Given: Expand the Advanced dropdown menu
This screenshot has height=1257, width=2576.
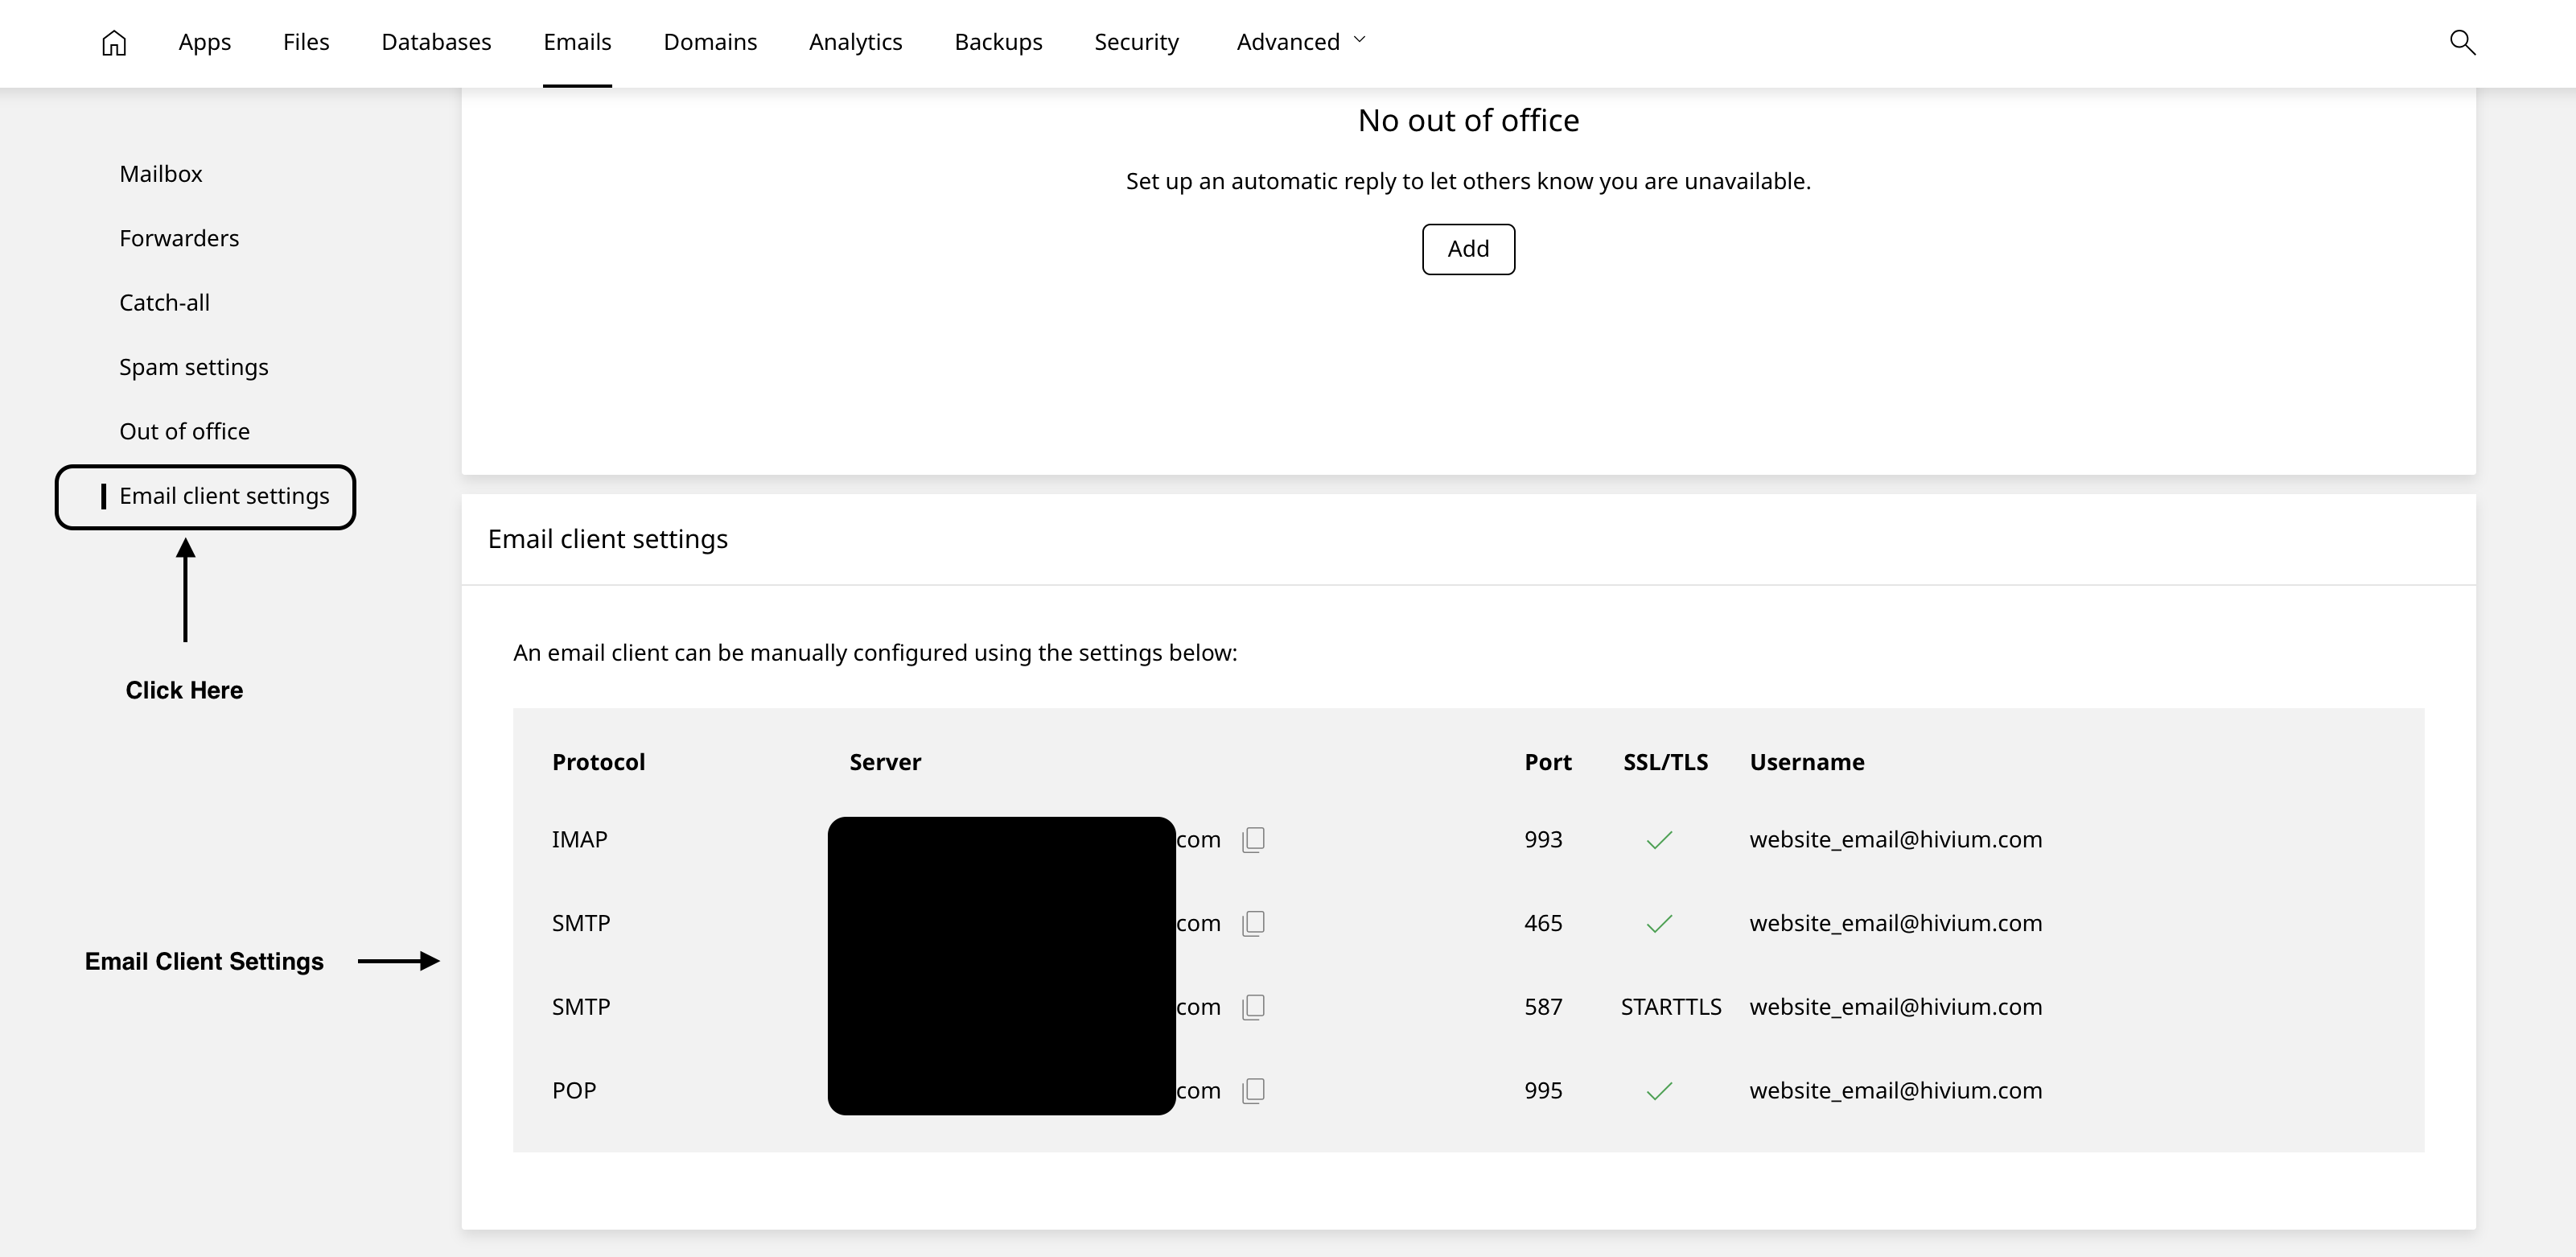Looking at the screenshot, I should (1300, 42).
